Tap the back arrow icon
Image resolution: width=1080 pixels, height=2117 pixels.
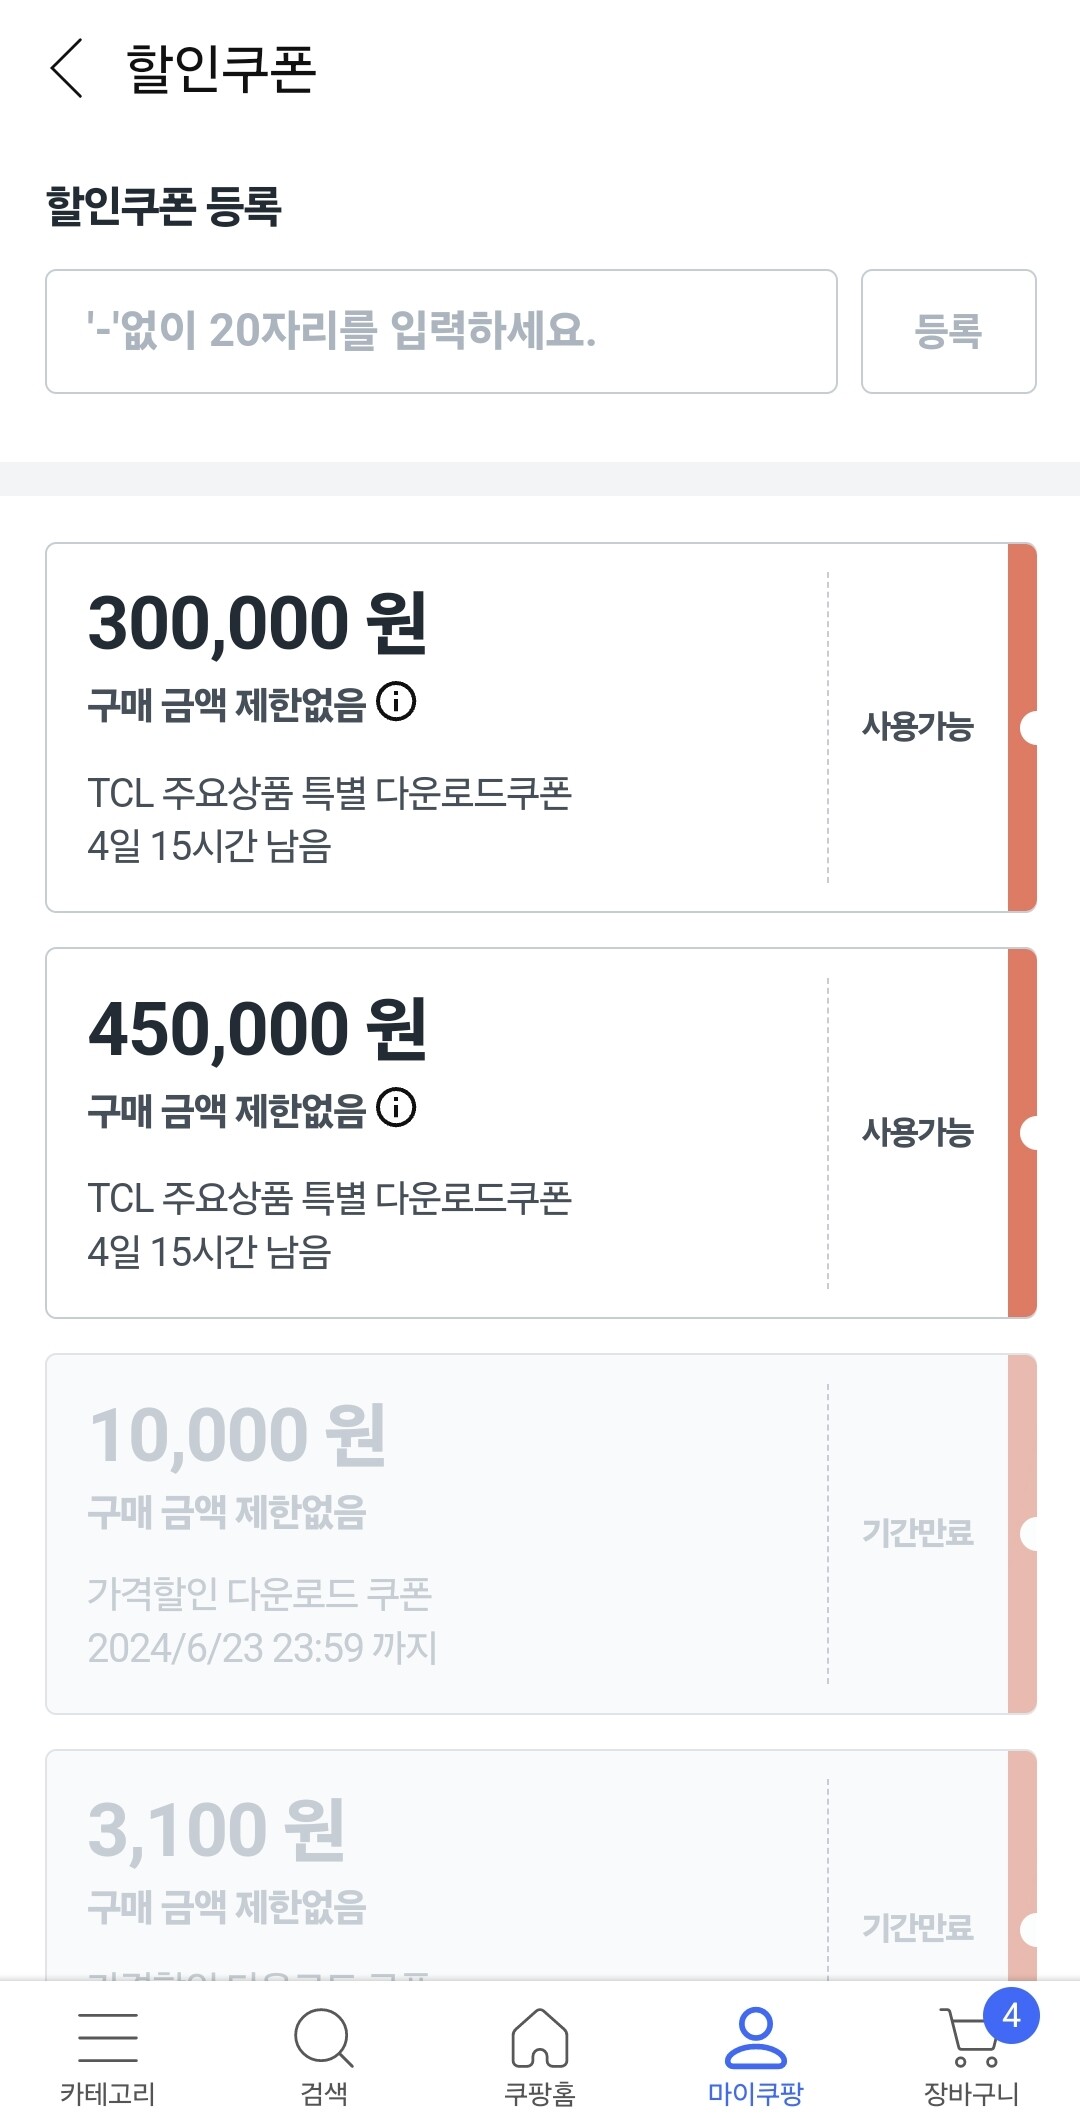tap(66, 69)
